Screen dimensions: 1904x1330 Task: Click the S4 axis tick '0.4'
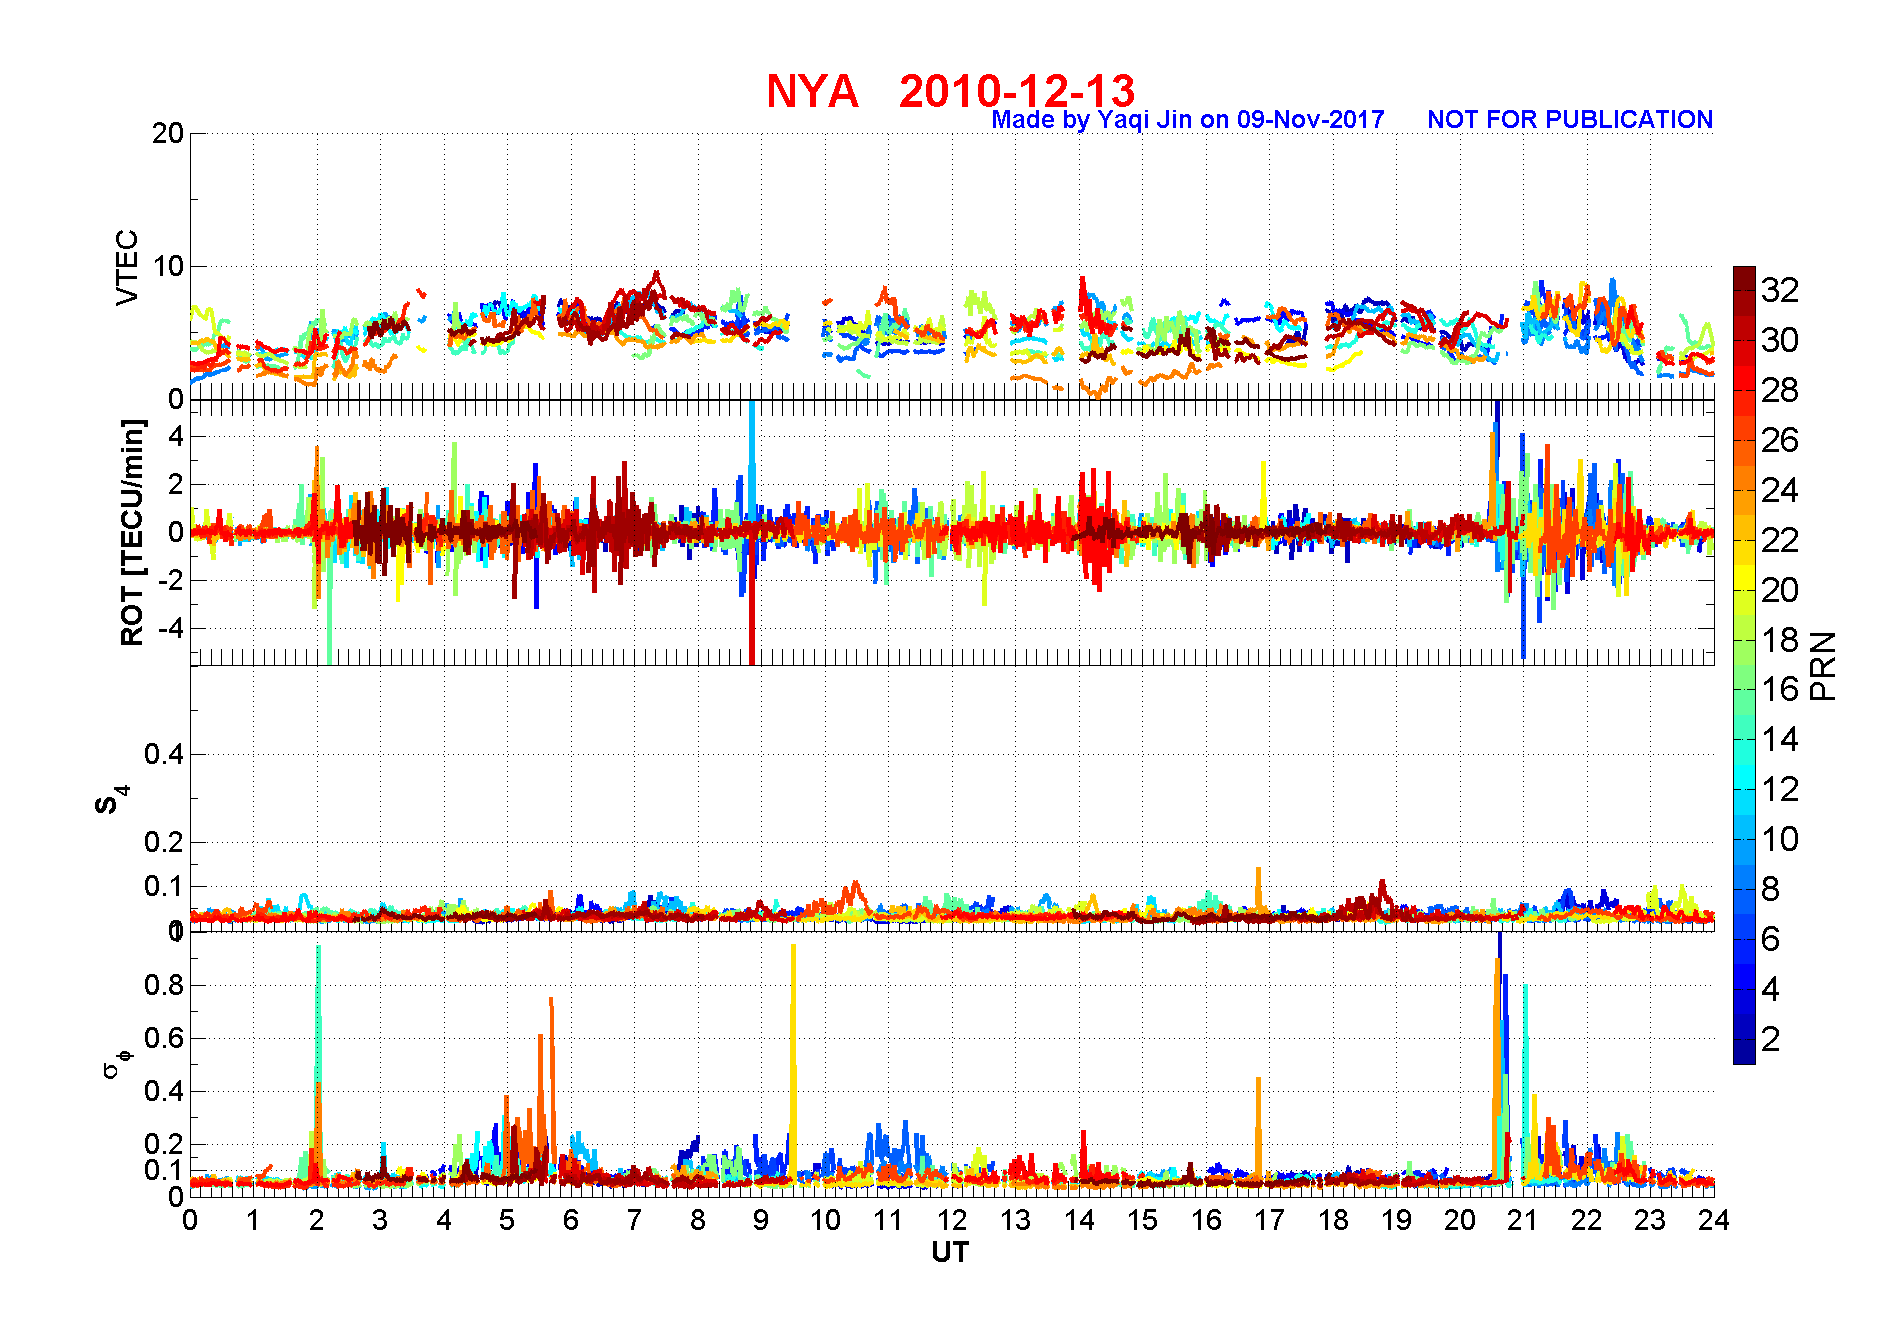(164, 754)
